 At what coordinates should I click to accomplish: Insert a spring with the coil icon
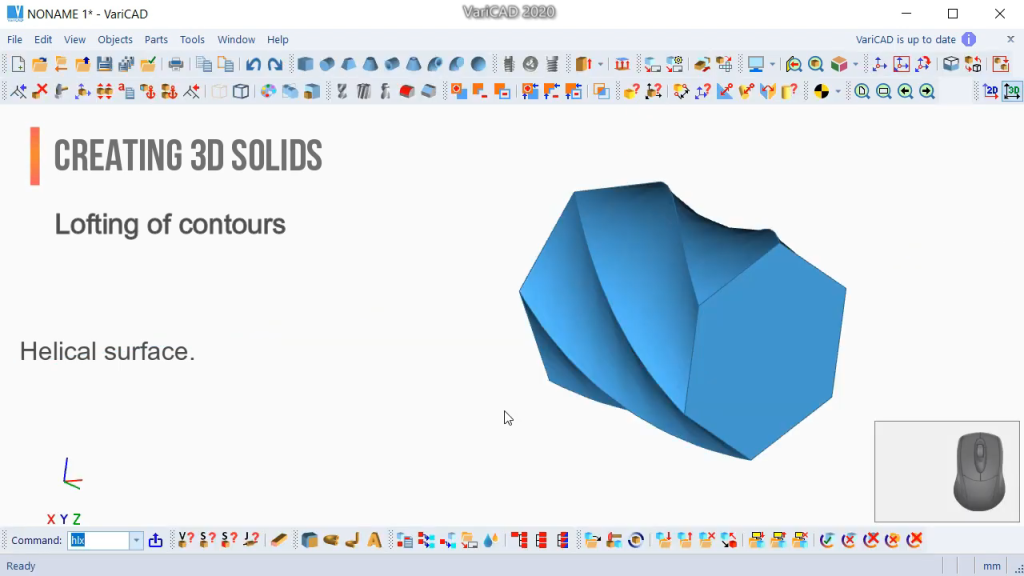(552, 64)
